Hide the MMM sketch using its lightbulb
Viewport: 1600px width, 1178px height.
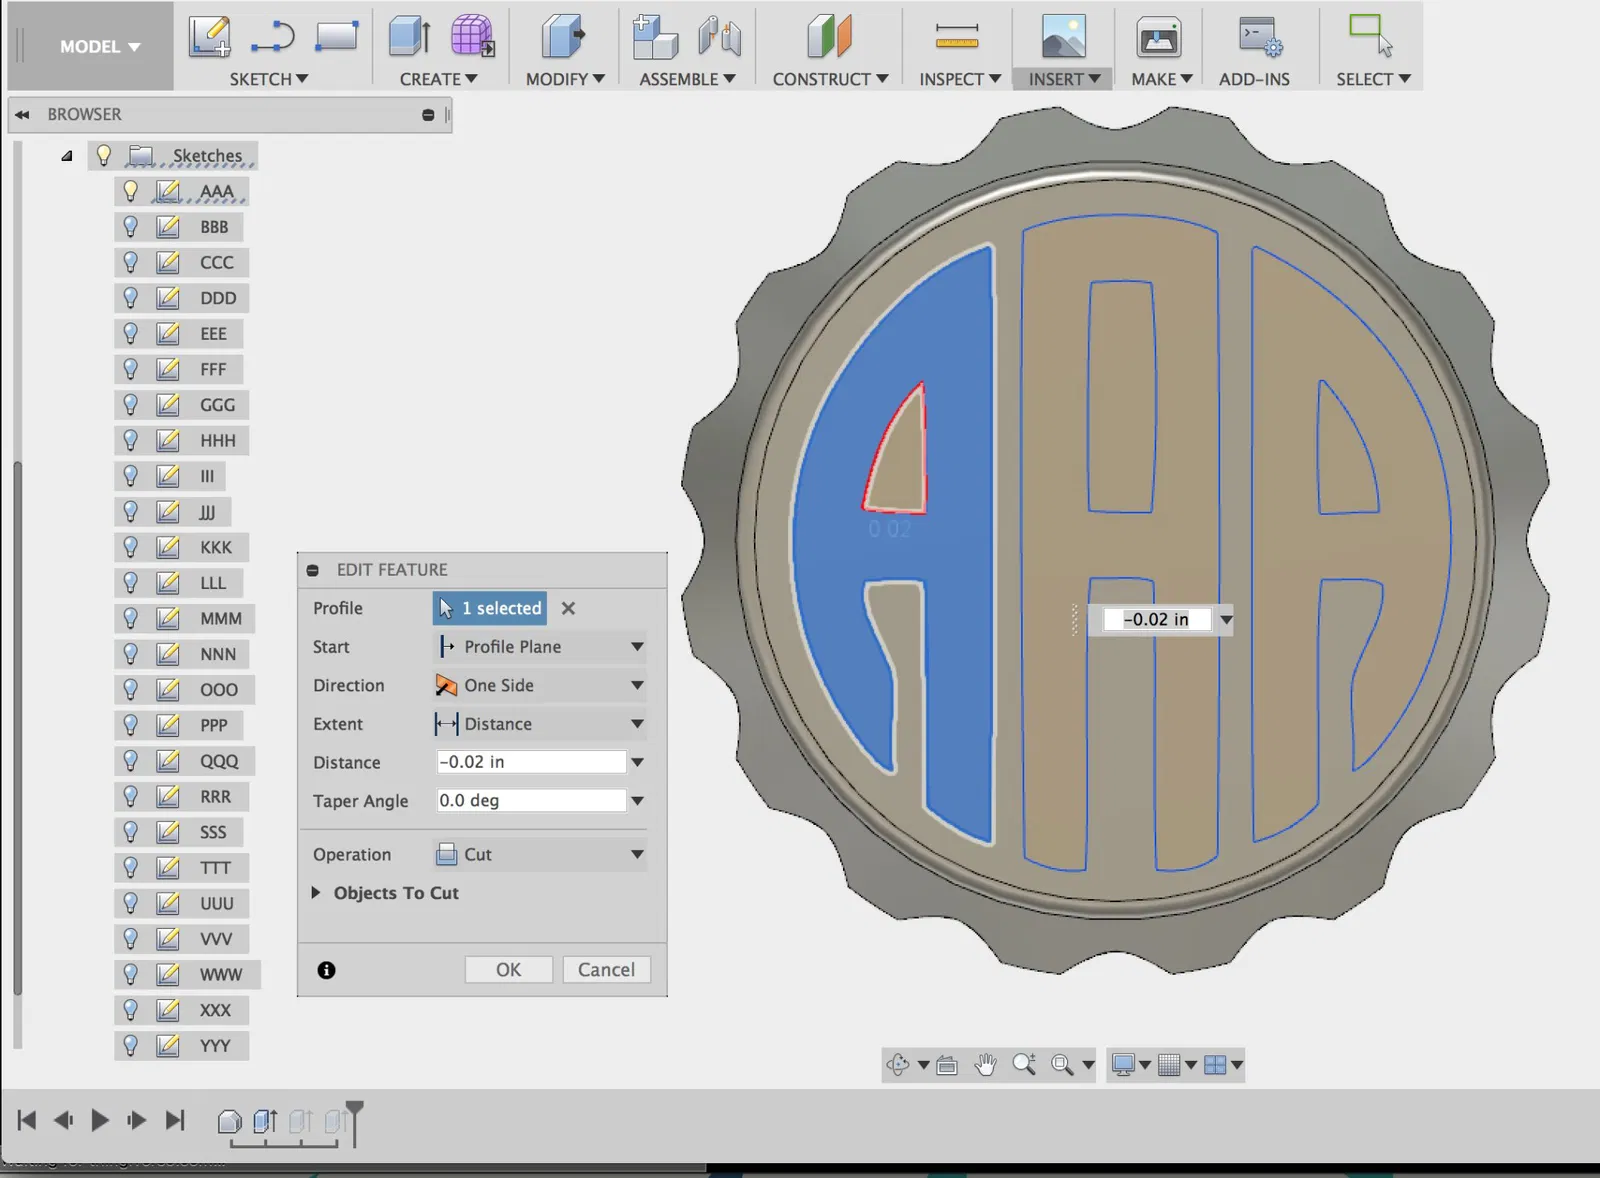[130, 618]
